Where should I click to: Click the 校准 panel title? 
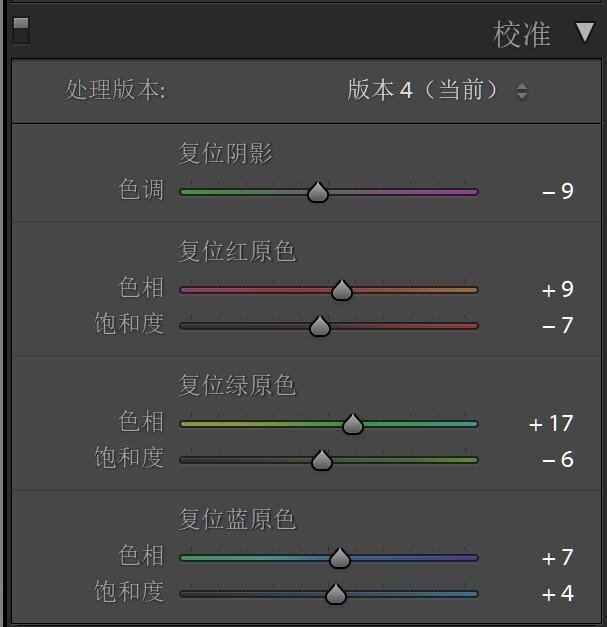[522, 34]
